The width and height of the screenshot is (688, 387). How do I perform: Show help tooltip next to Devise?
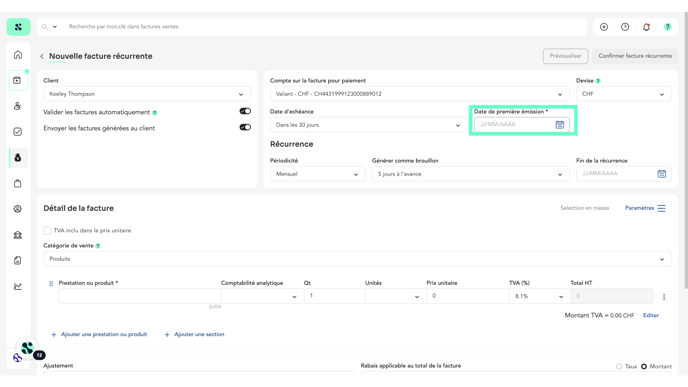tap(598, 81)
